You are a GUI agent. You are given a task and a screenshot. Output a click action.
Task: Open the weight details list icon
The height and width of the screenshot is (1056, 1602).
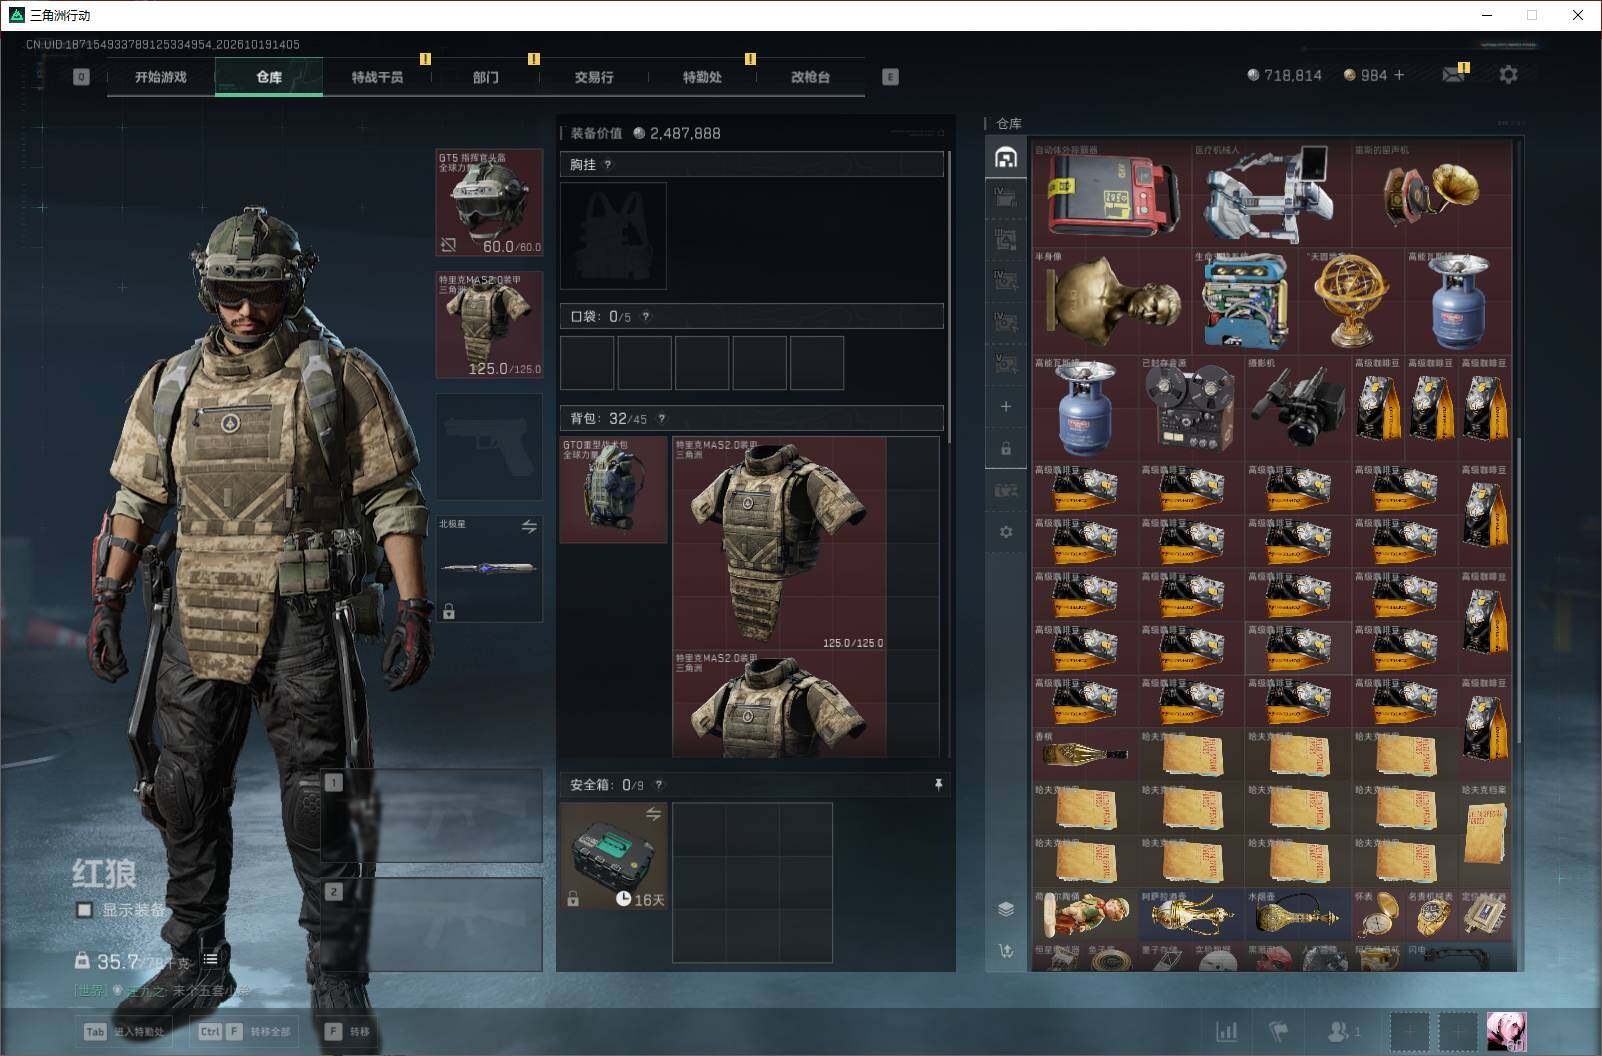[x=211, y=959]
